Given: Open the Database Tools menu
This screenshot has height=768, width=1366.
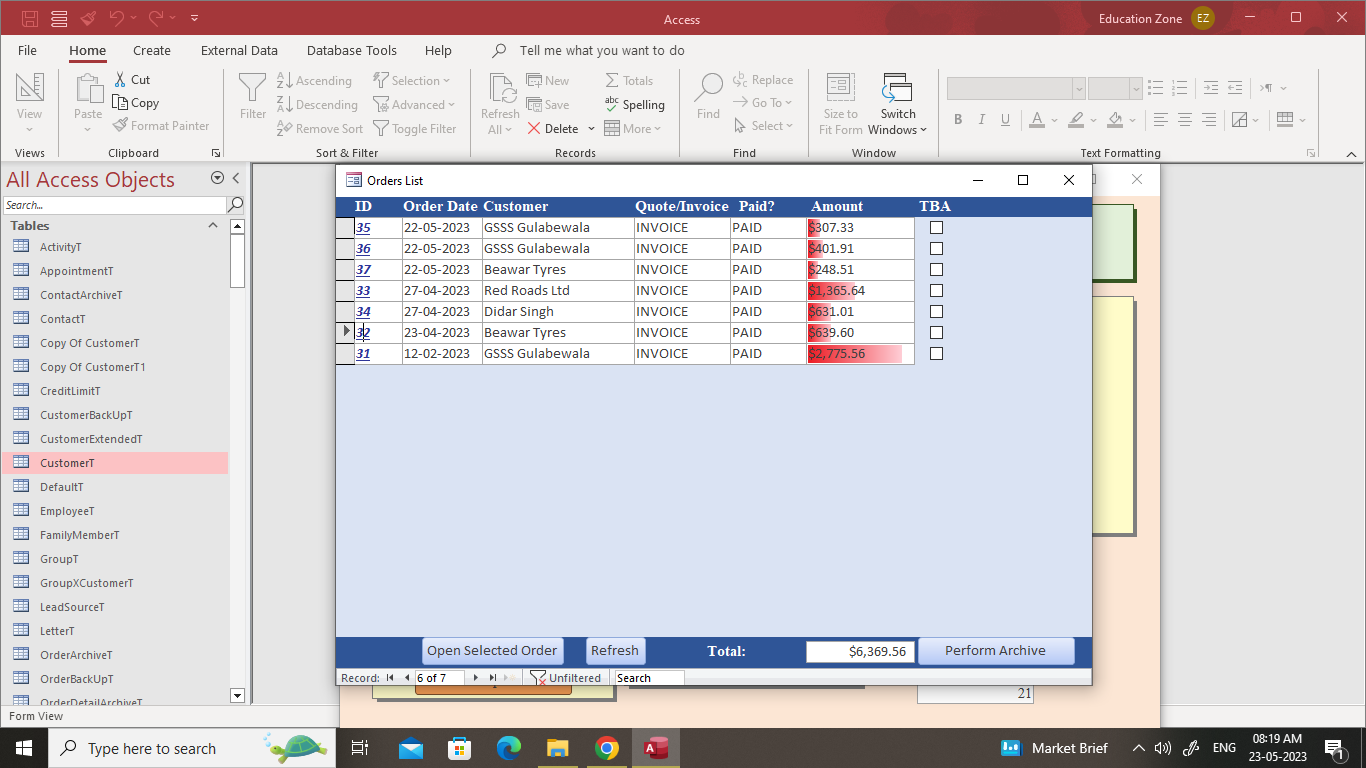Looking at the screenshot, I should pyautogui.click(x=352, y=50).
